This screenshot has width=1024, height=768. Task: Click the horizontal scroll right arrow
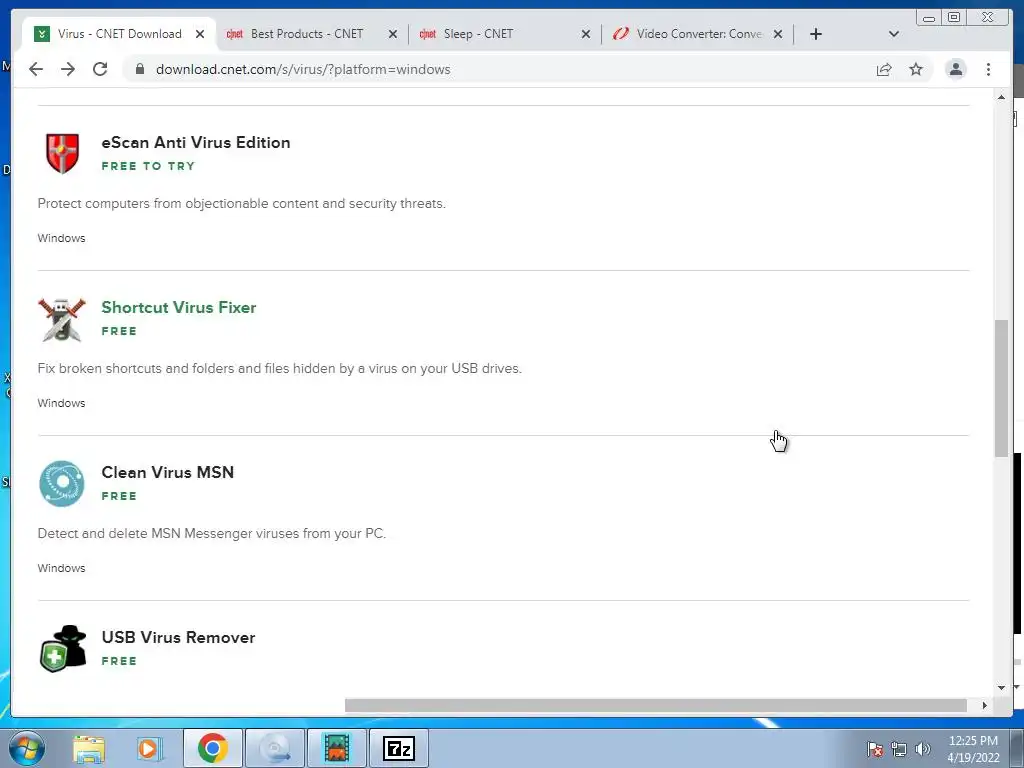pos(984,705)
